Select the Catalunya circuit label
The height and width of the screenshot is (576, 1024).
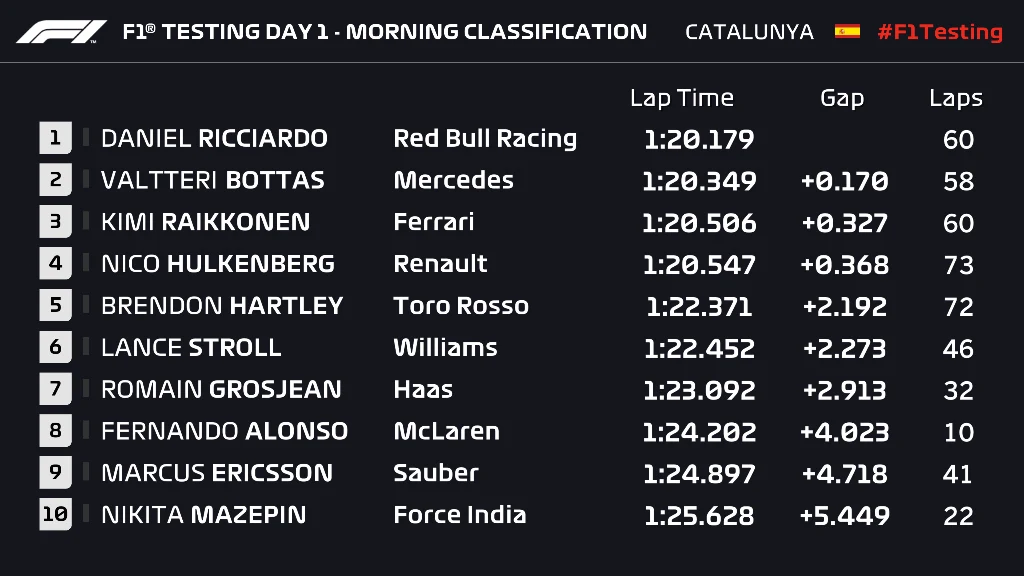(x=749, y=31)
